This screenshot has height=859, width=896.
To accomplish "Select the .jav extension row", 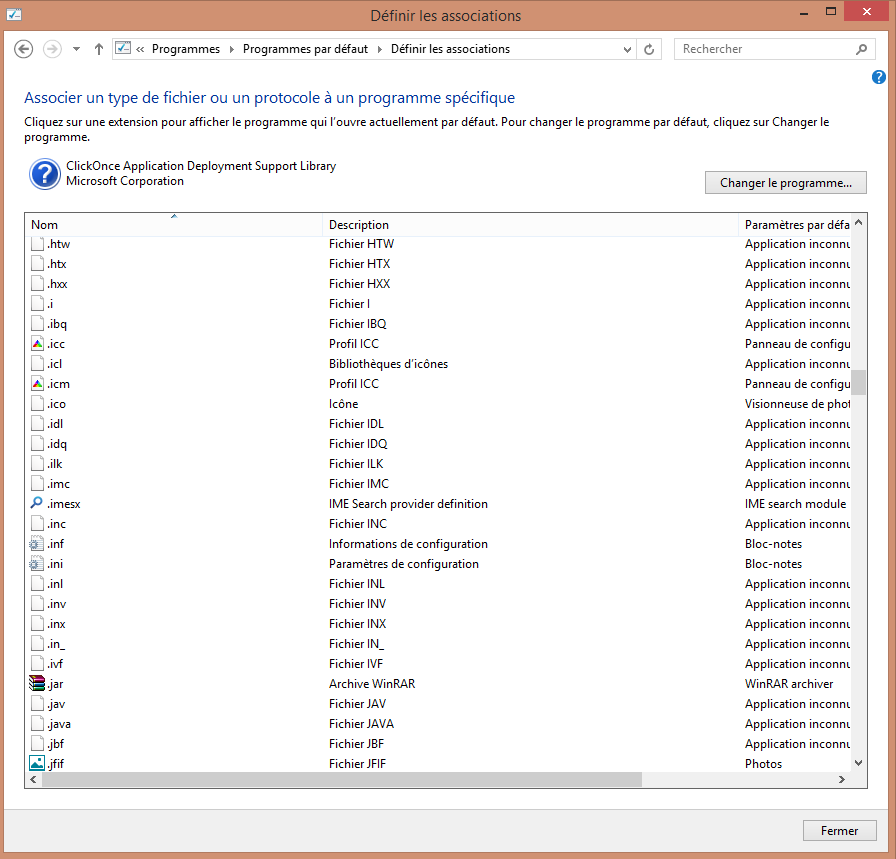I will click(438, 704).
